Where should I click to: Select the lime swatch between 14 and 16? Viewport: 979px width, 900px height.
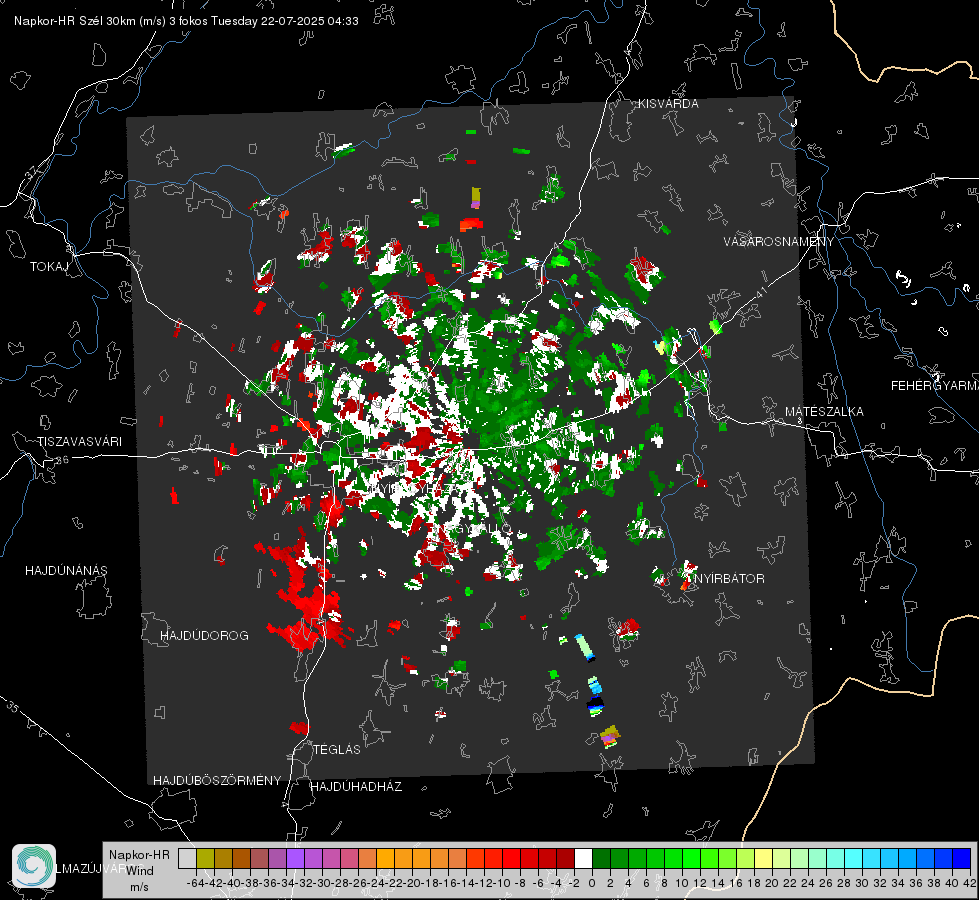[x=727, y=858]
